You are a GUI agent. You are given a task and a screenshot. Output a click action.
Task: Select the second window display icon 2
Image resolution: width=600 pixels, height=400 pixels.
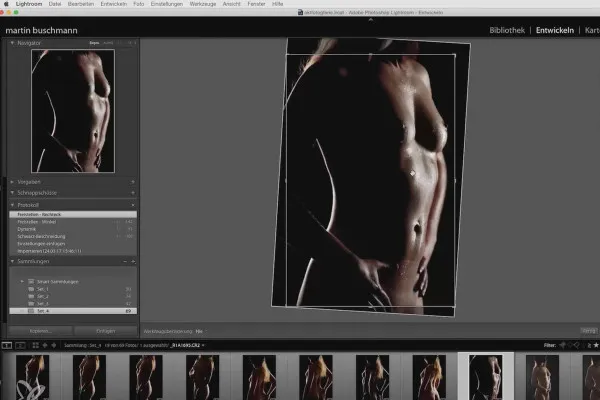(20, 345)
